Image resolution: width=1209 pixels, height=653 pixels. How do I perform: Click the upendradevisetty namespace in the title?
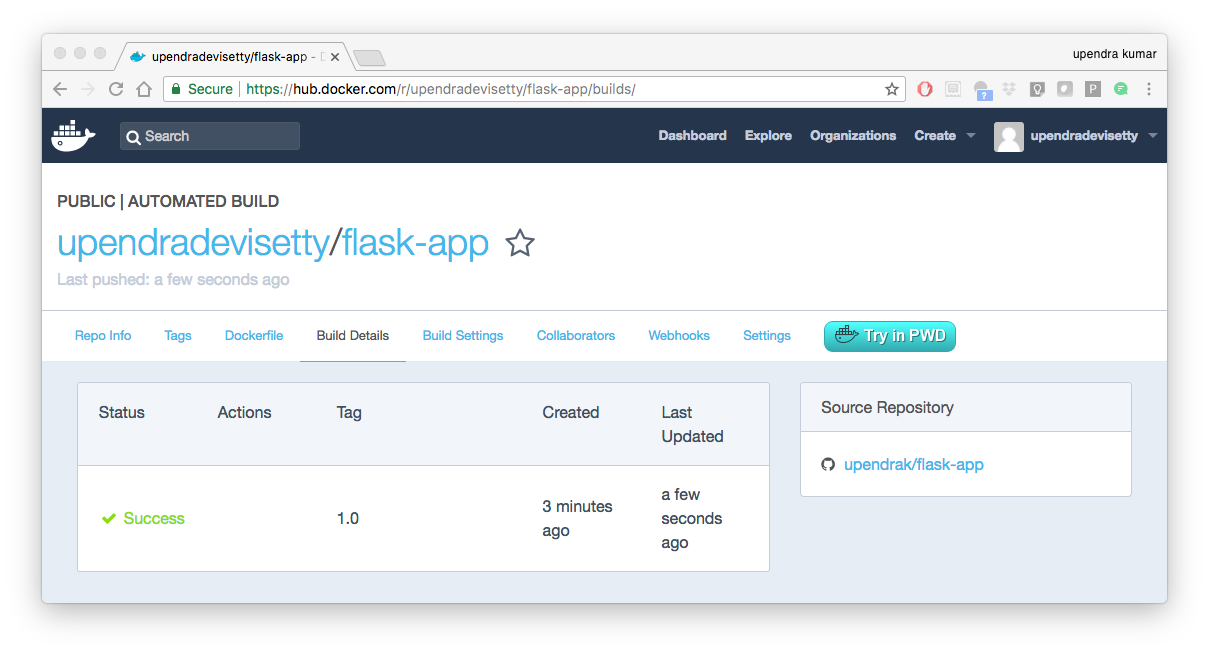click(x=193, y=243)
